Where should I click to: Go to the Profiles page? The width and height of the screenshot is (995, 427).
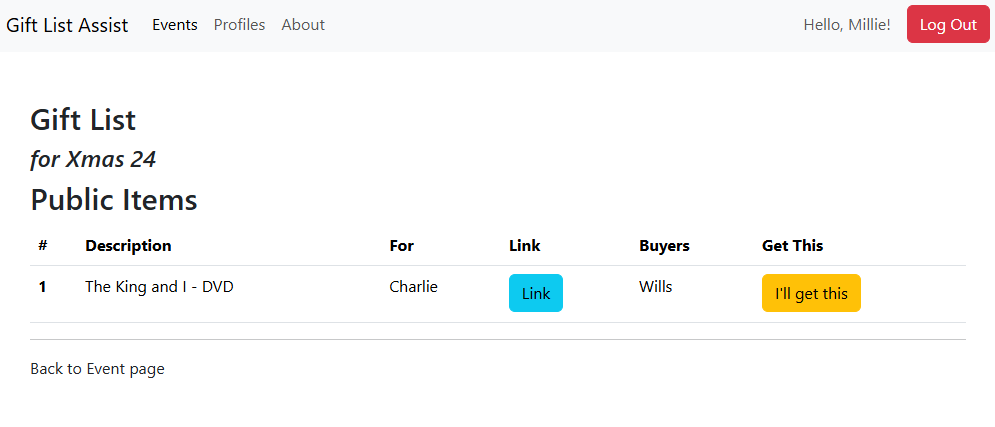(x=239, y=25)
